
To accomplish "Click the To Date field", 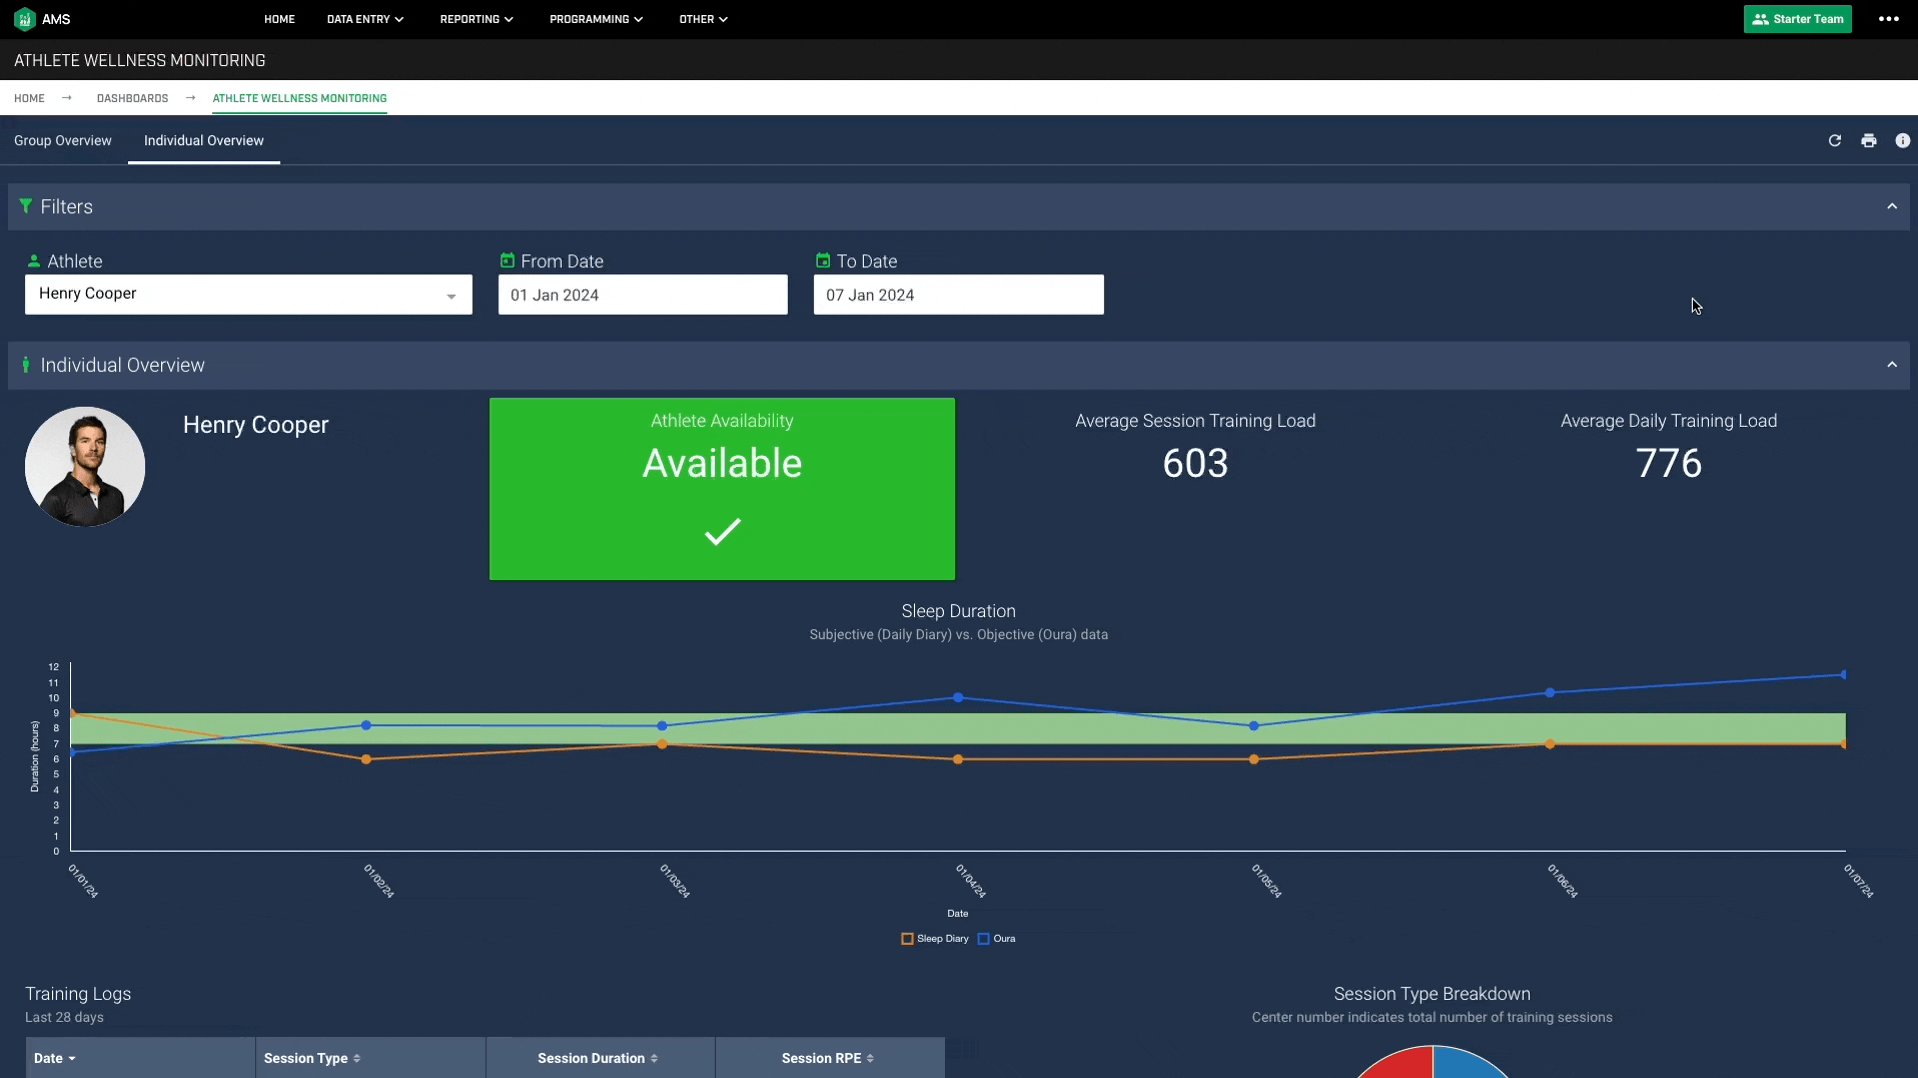I will click(958, 295).
